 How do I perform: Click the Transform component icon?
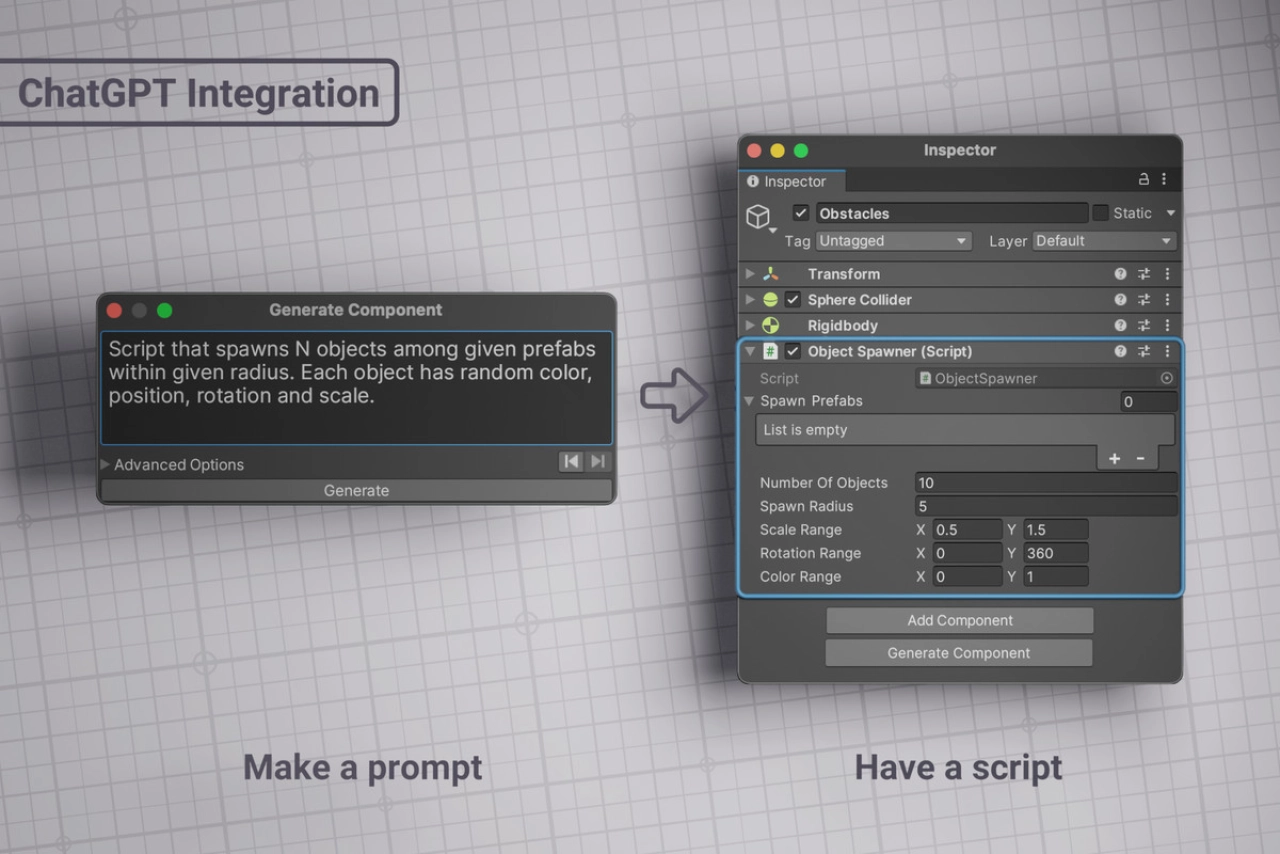[770, 274]
